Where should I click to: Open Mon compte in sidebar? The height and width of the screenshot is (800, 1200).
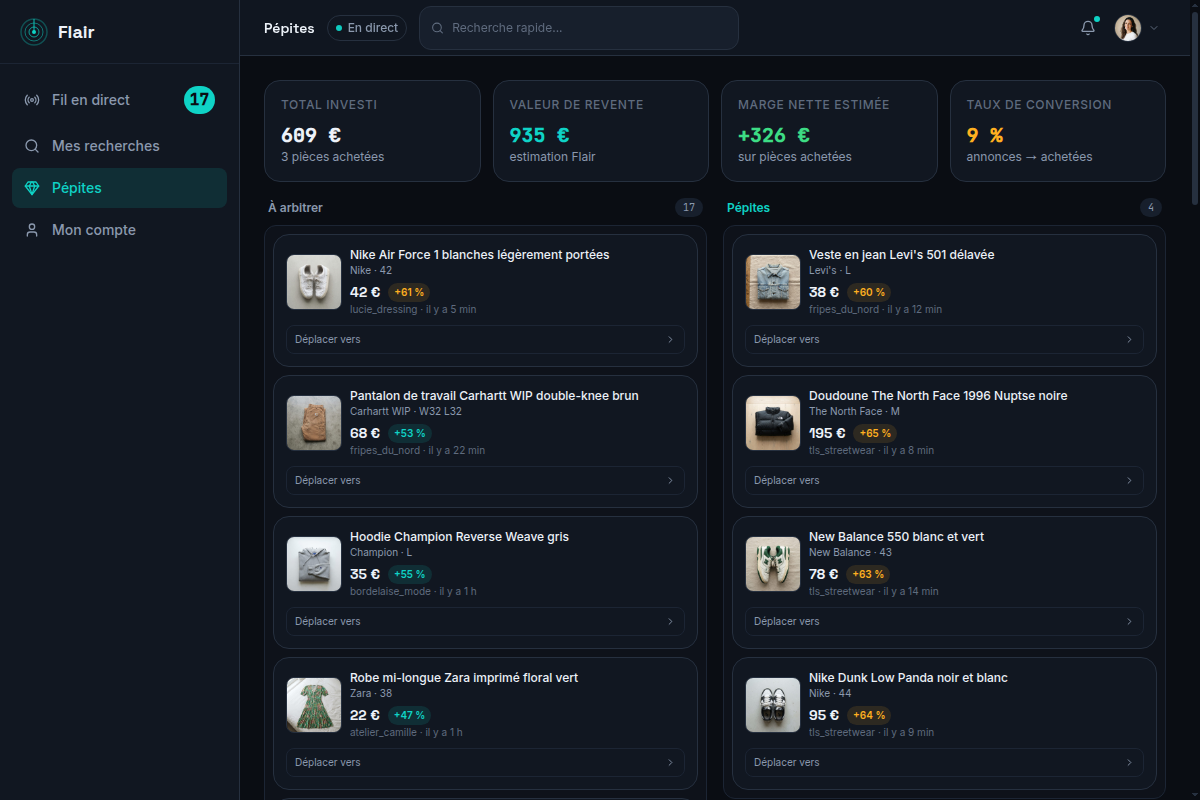coord(120,230)
